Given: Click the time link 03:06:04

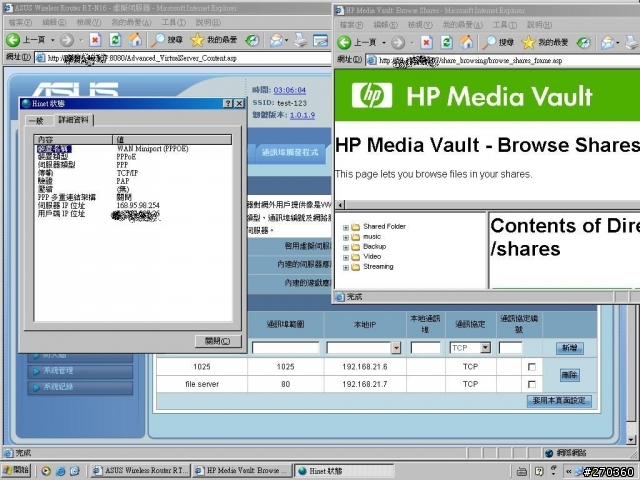Looking at the screenshot, I should pyautogui.click(x=289, y=90).
